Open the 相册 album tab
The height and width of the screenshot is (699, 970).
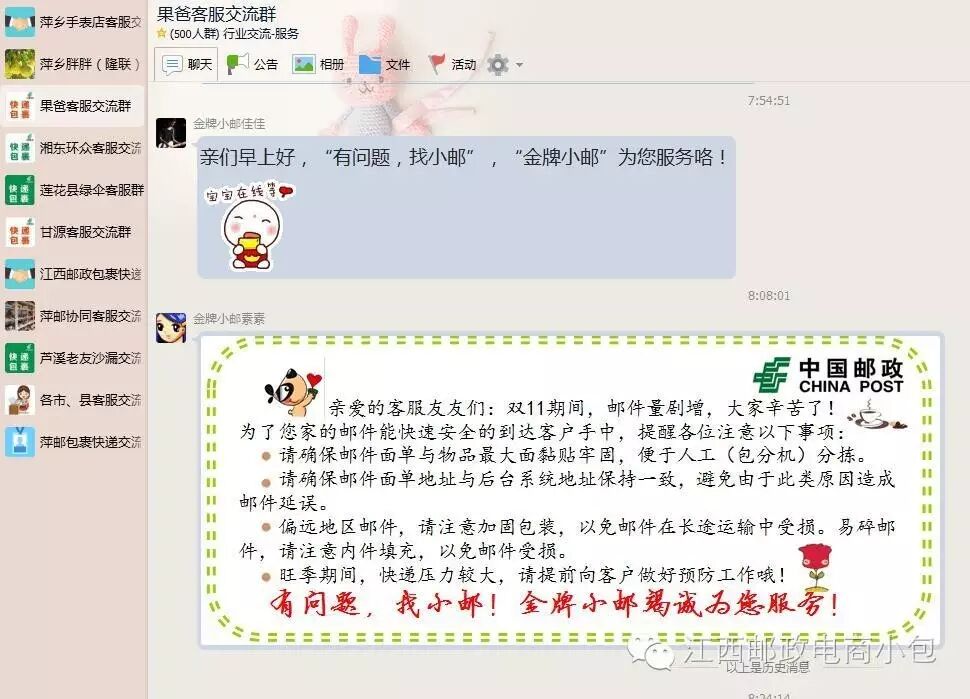(x=319, y=64)
